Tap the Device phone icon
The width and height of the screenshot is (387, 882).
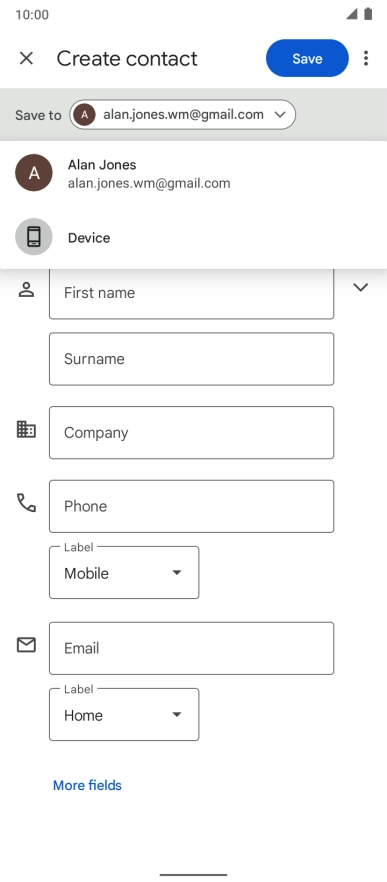click(x=34, y=237)
